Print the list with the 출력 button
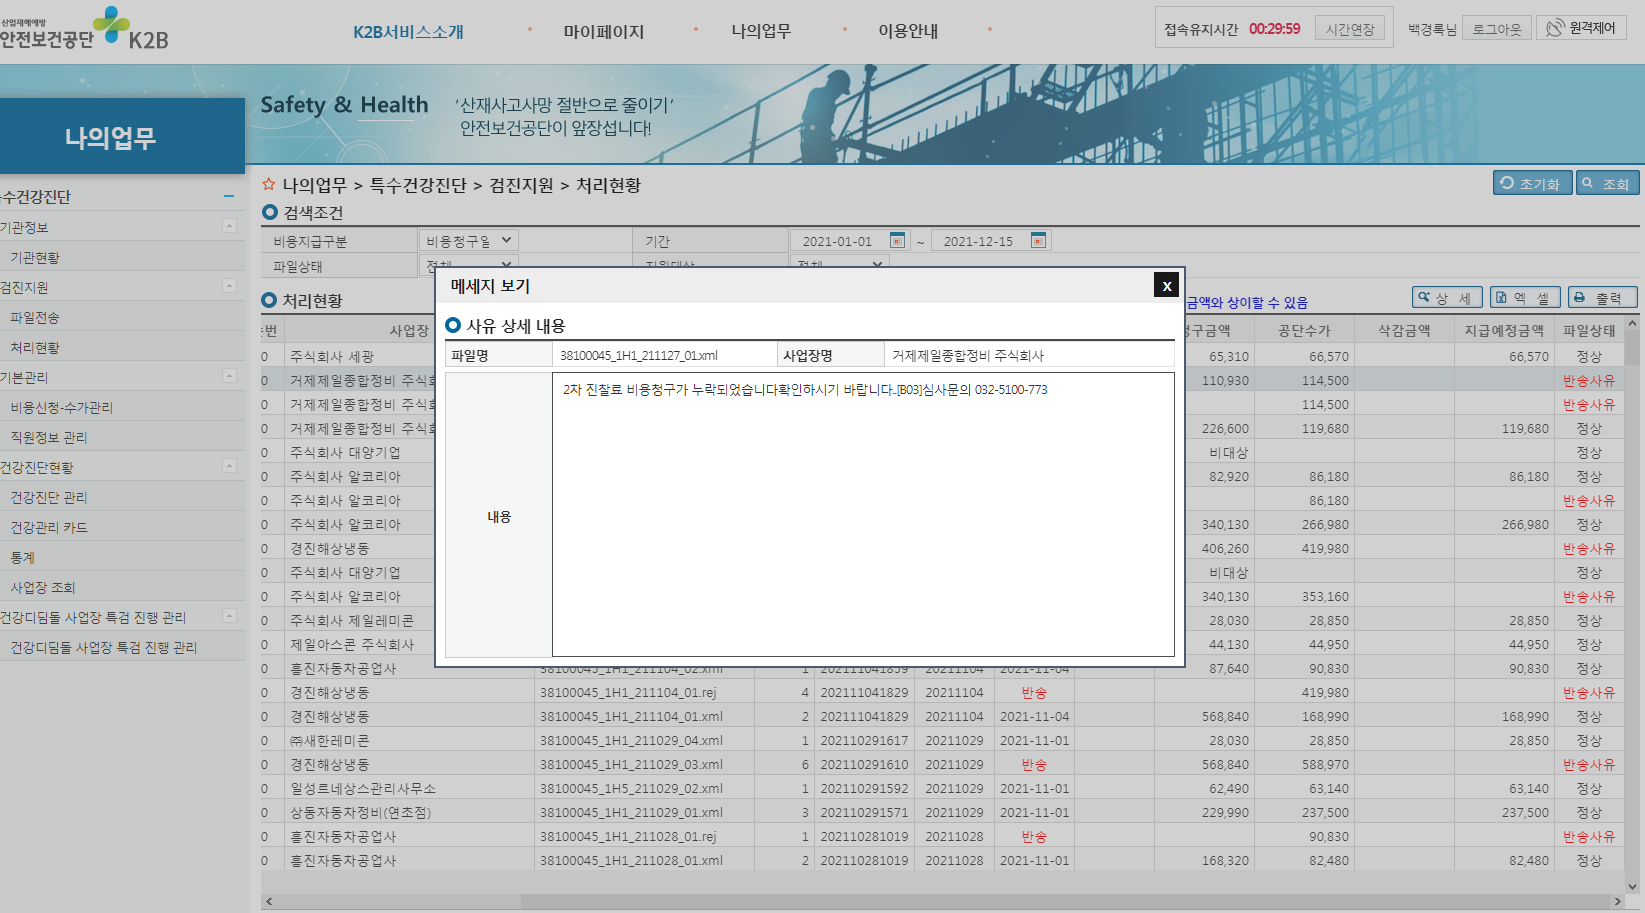Image resolution: width=1645 pixels, height=913 pixels. [x=1602, y=297]
